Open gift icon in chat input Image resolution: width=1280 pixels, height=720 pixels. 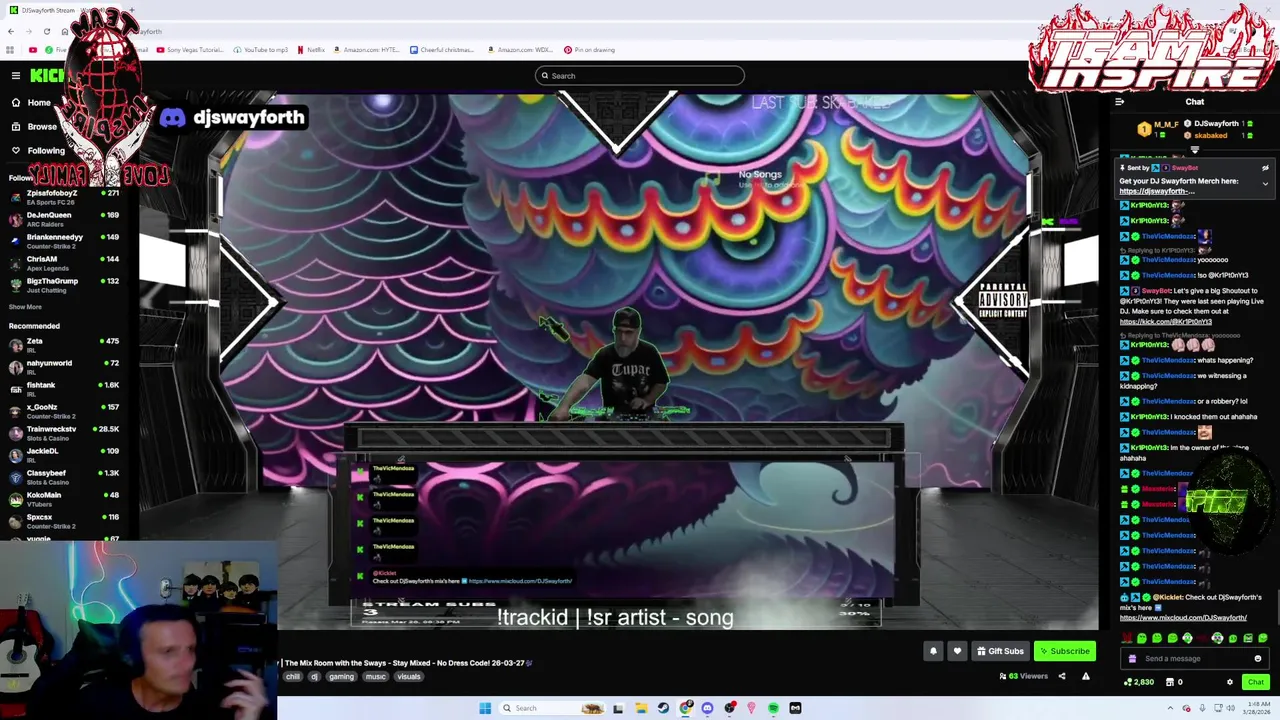click(x=1132, y=659)
